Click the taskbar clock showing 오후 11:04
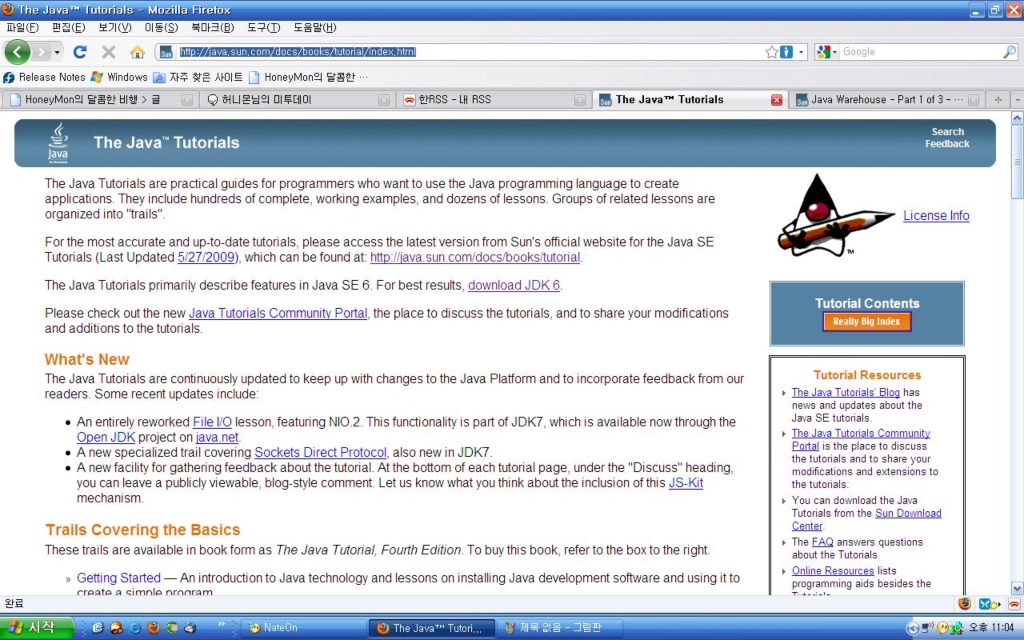The width and height of the screenshot is (1024, 640). (x=991, y=628)
